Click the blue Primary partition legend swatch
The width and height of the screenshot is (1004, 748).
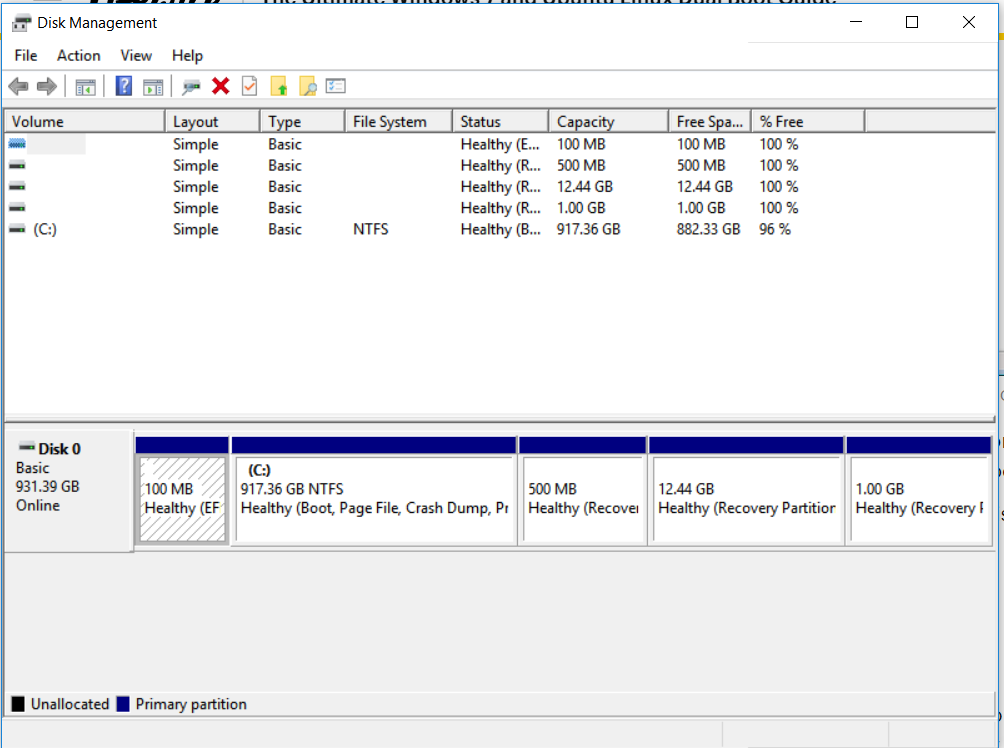[x=123, y=704]
